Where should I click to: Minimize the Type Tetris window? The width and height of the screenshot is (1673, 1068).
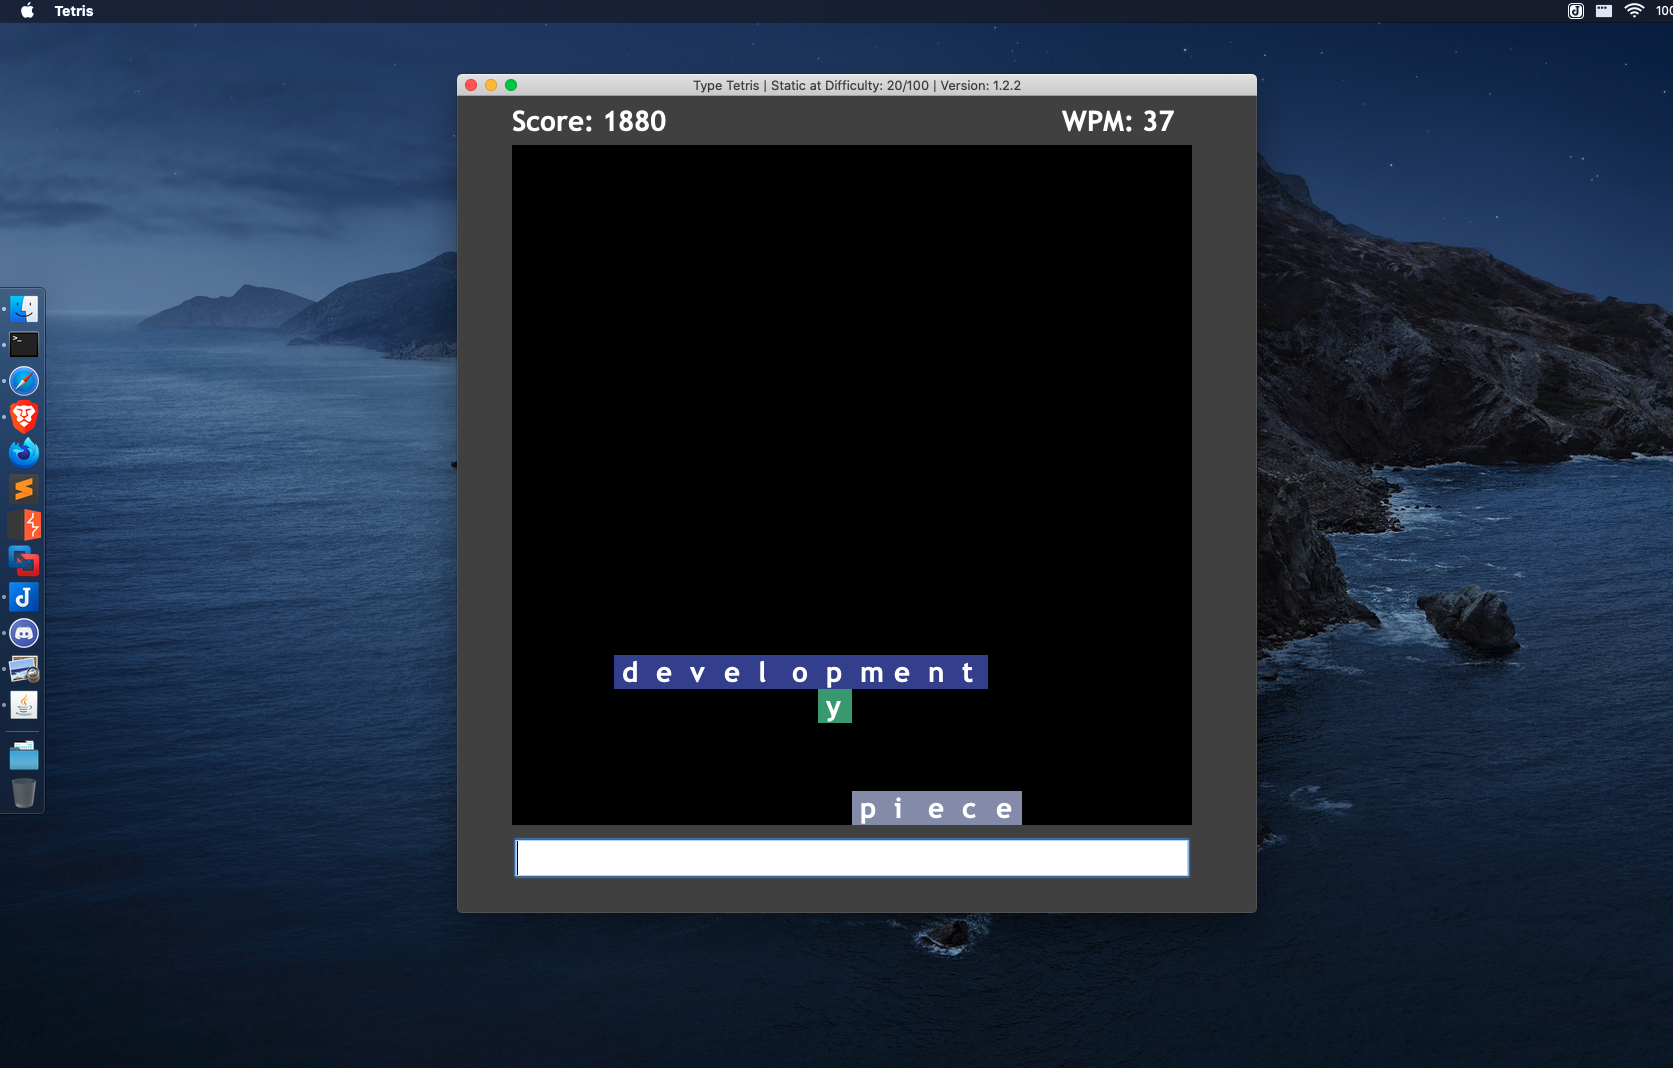[491, 85]
